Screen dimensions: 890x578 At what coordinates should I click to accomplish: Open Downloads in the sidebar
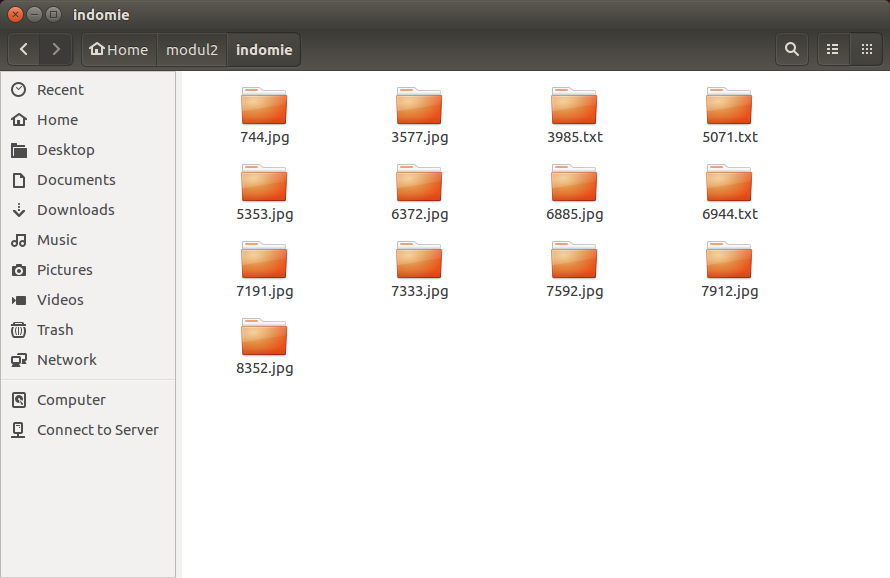pyautogui.click(x=88, y=210)
